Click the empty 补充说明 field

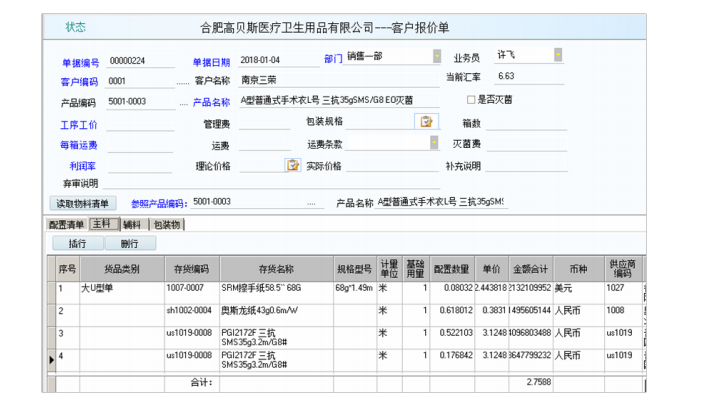526,165
